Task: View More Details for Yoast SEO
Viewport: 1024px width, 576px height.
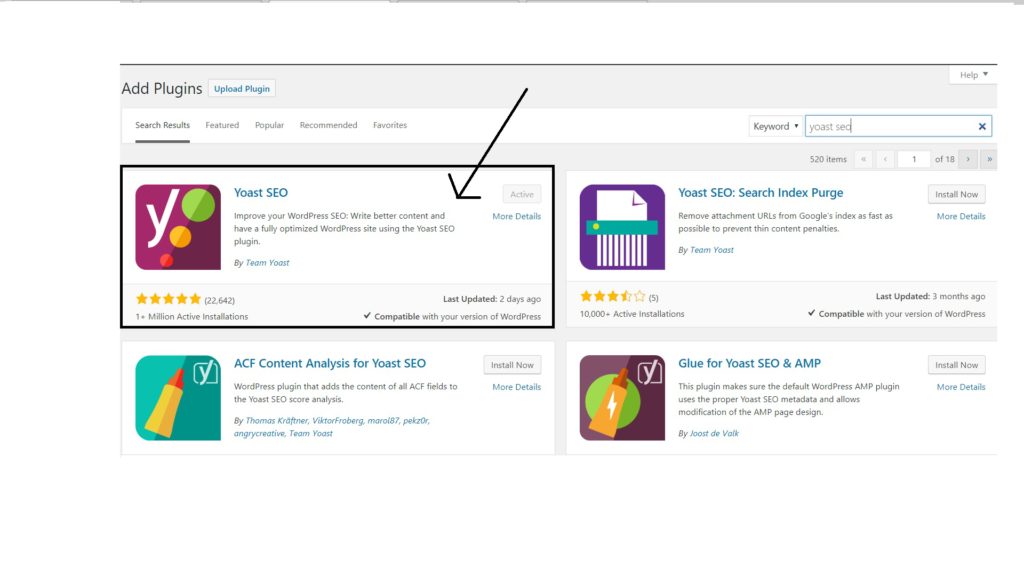Action: click(x=516, y=216)
